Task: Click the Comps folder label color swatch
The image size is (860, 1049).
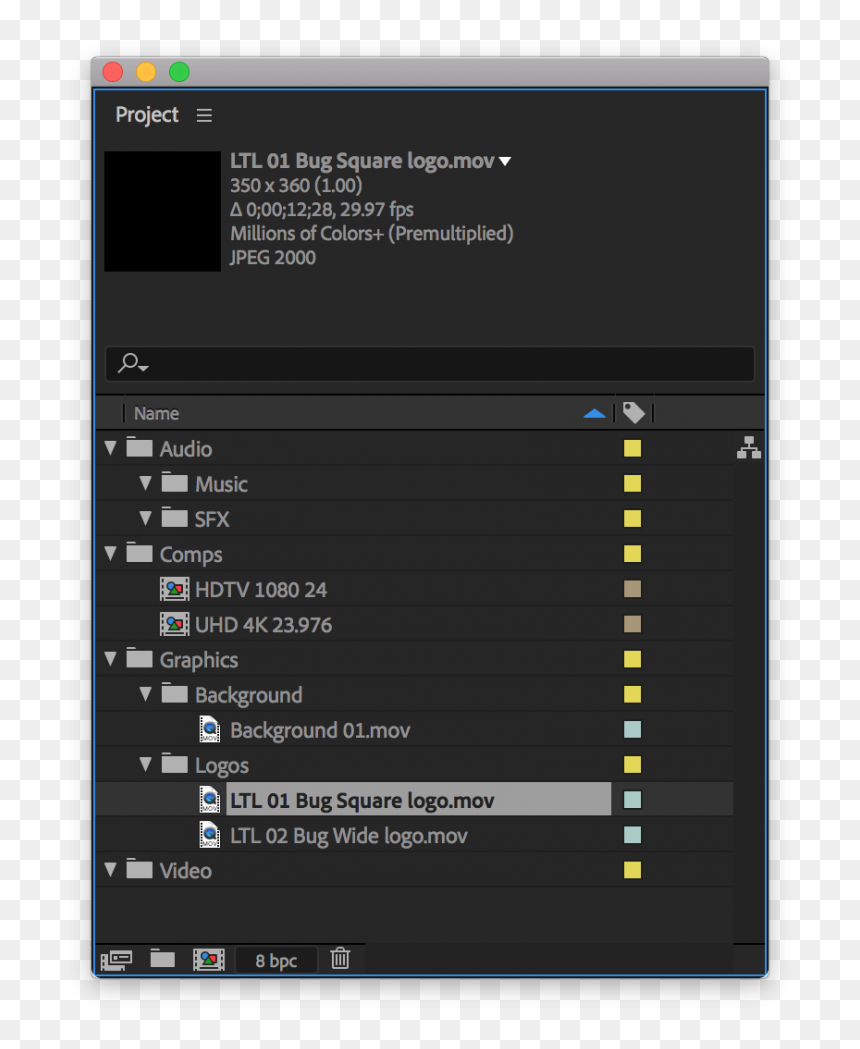Action: click(632, 554)
